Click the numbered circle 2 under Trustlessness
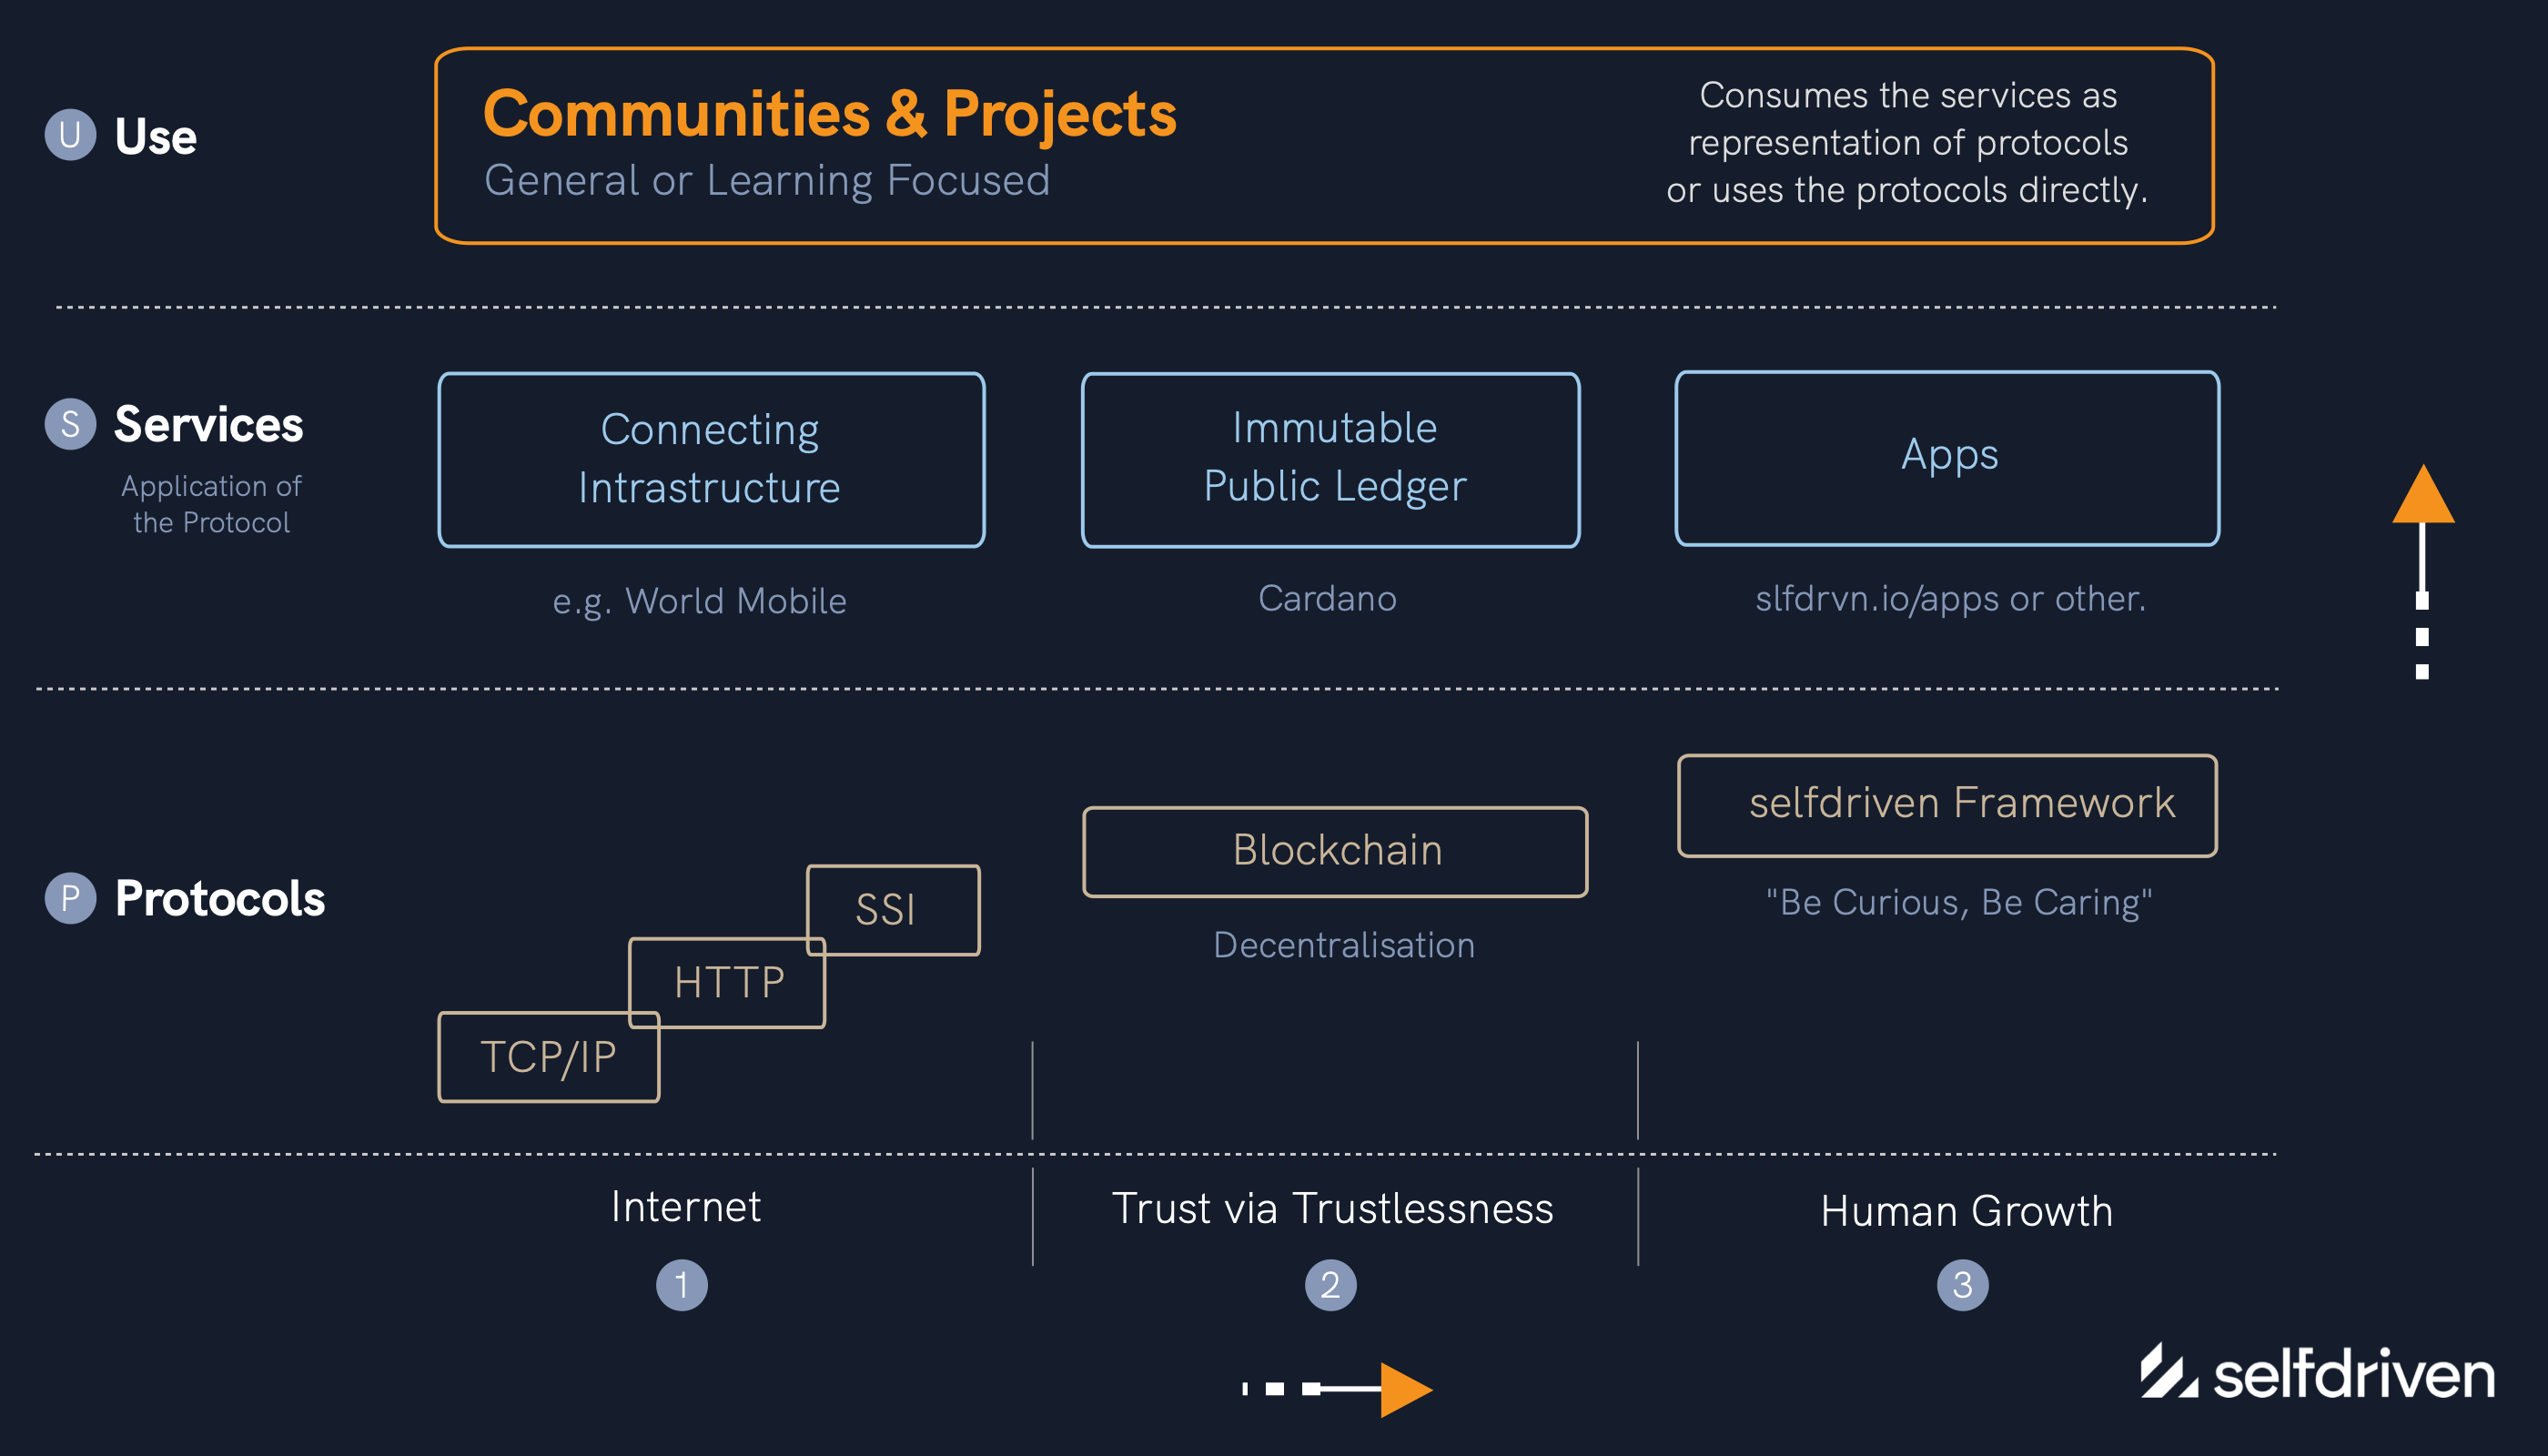The width and height of the screenshot is (2548, 1456). [1330, 1284]
